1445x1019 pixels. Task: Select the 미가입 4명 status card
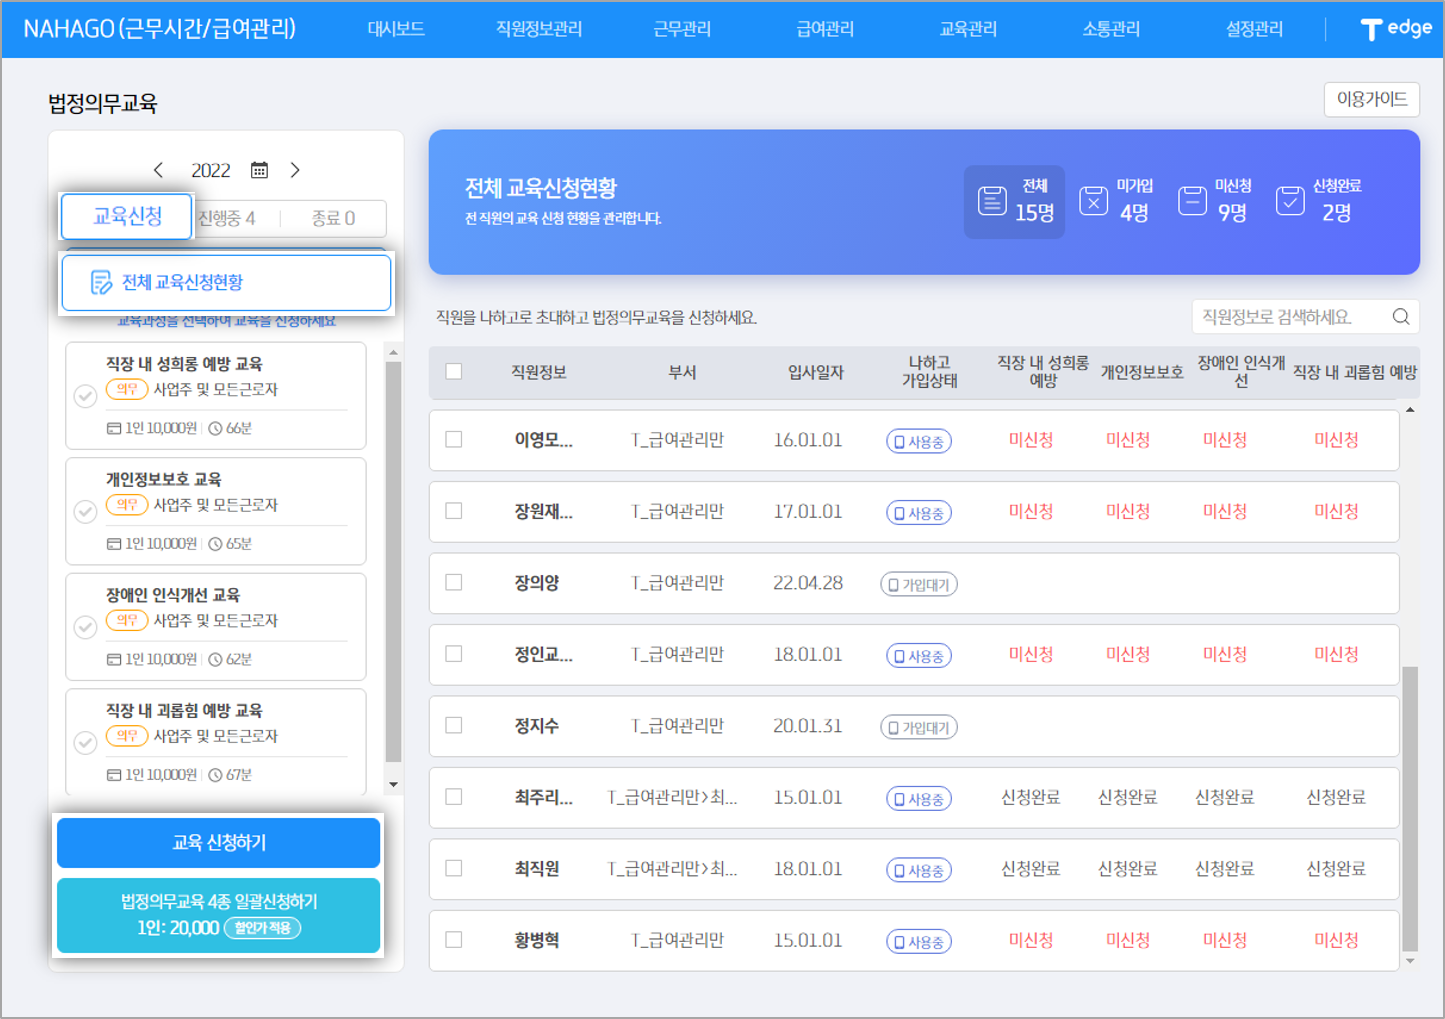[1117, 201]
